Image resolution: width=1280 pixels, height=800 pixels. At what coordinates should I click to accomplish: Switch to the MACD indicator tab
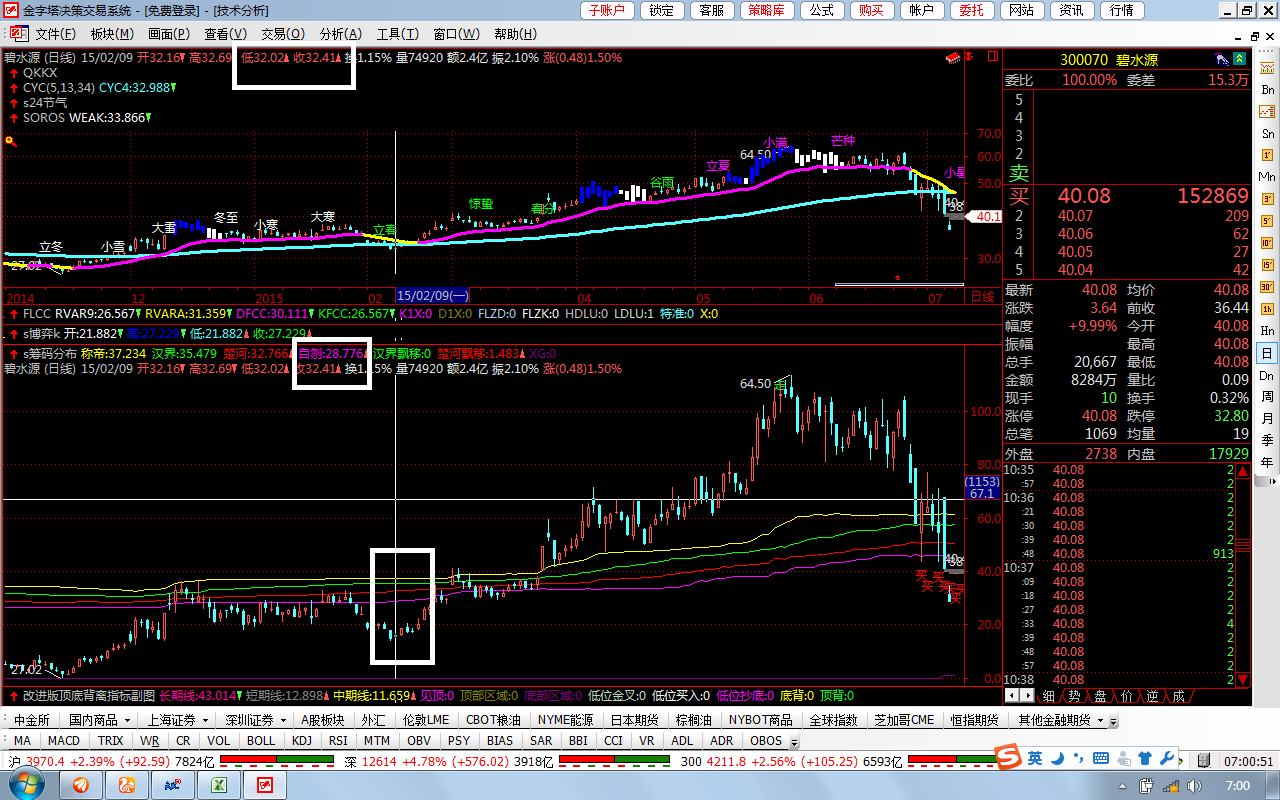click(x=63, y=741)
